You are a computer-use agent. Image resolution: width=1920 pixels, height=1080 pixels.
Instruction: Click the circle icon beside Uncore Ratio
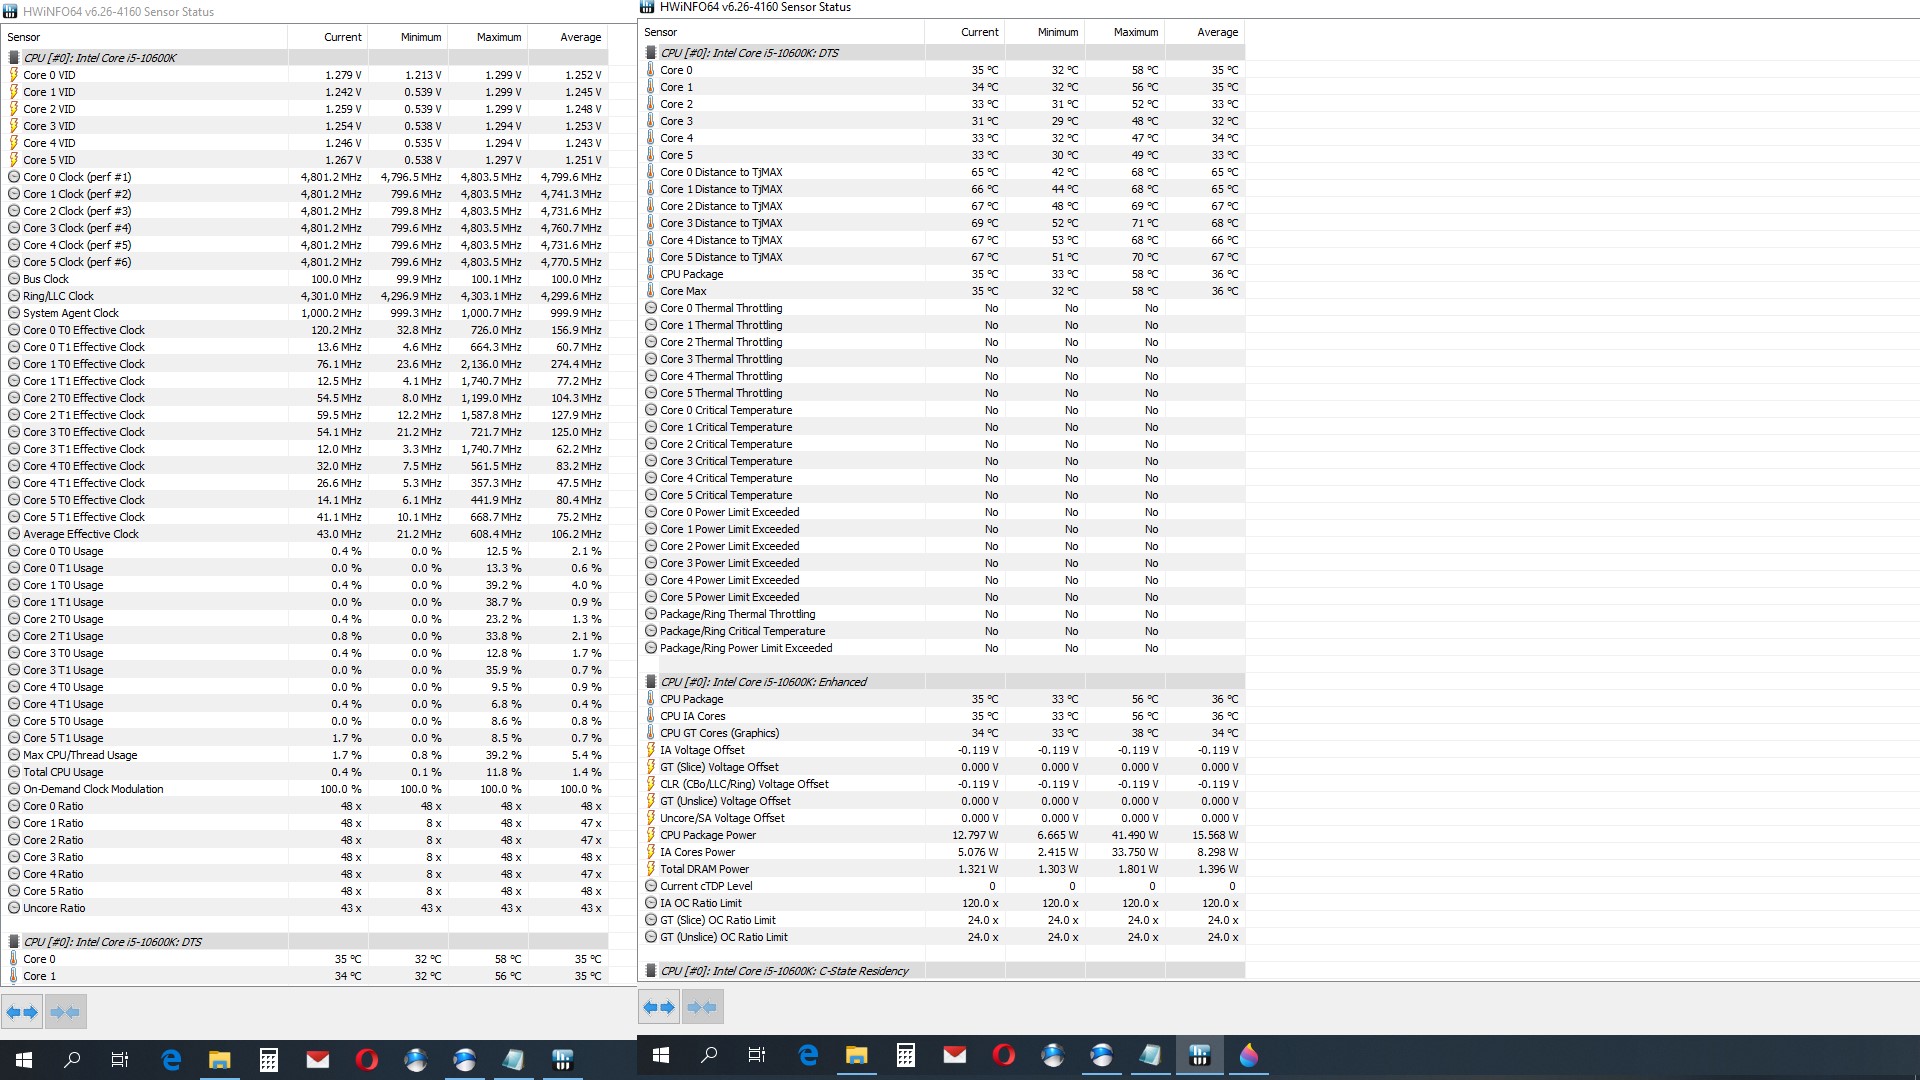pyautogui.click(x=14, y=908)
